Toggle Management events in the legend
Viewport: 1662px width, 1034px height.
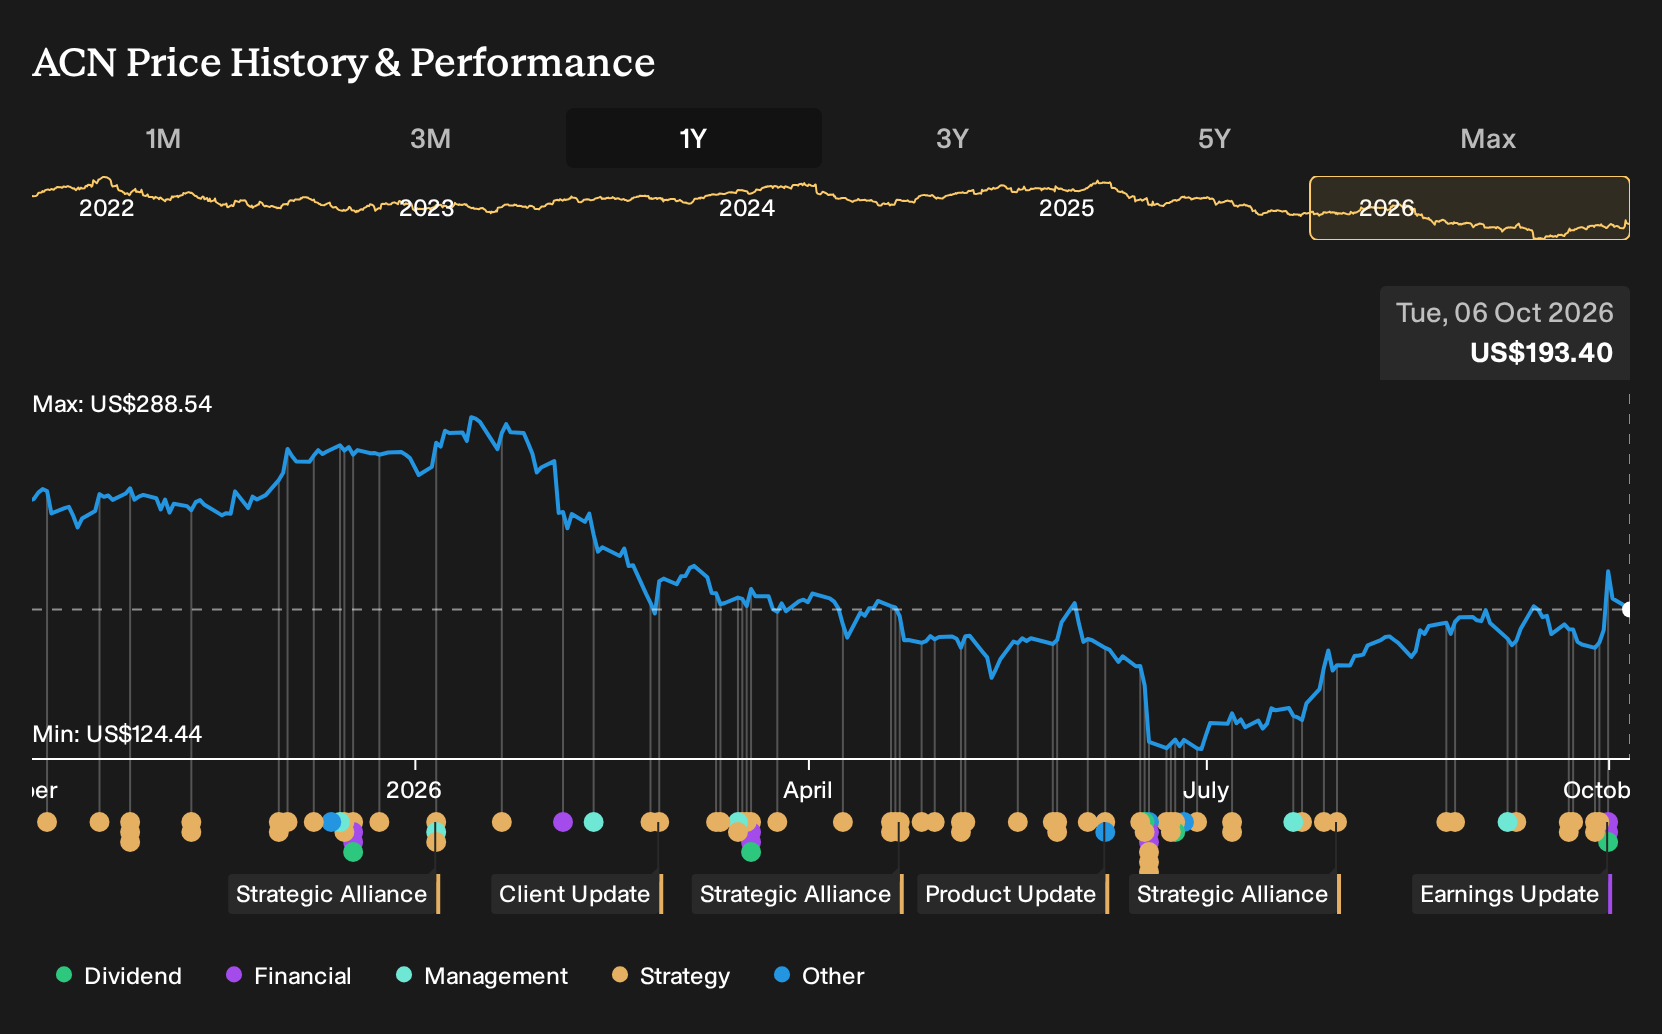482,975
